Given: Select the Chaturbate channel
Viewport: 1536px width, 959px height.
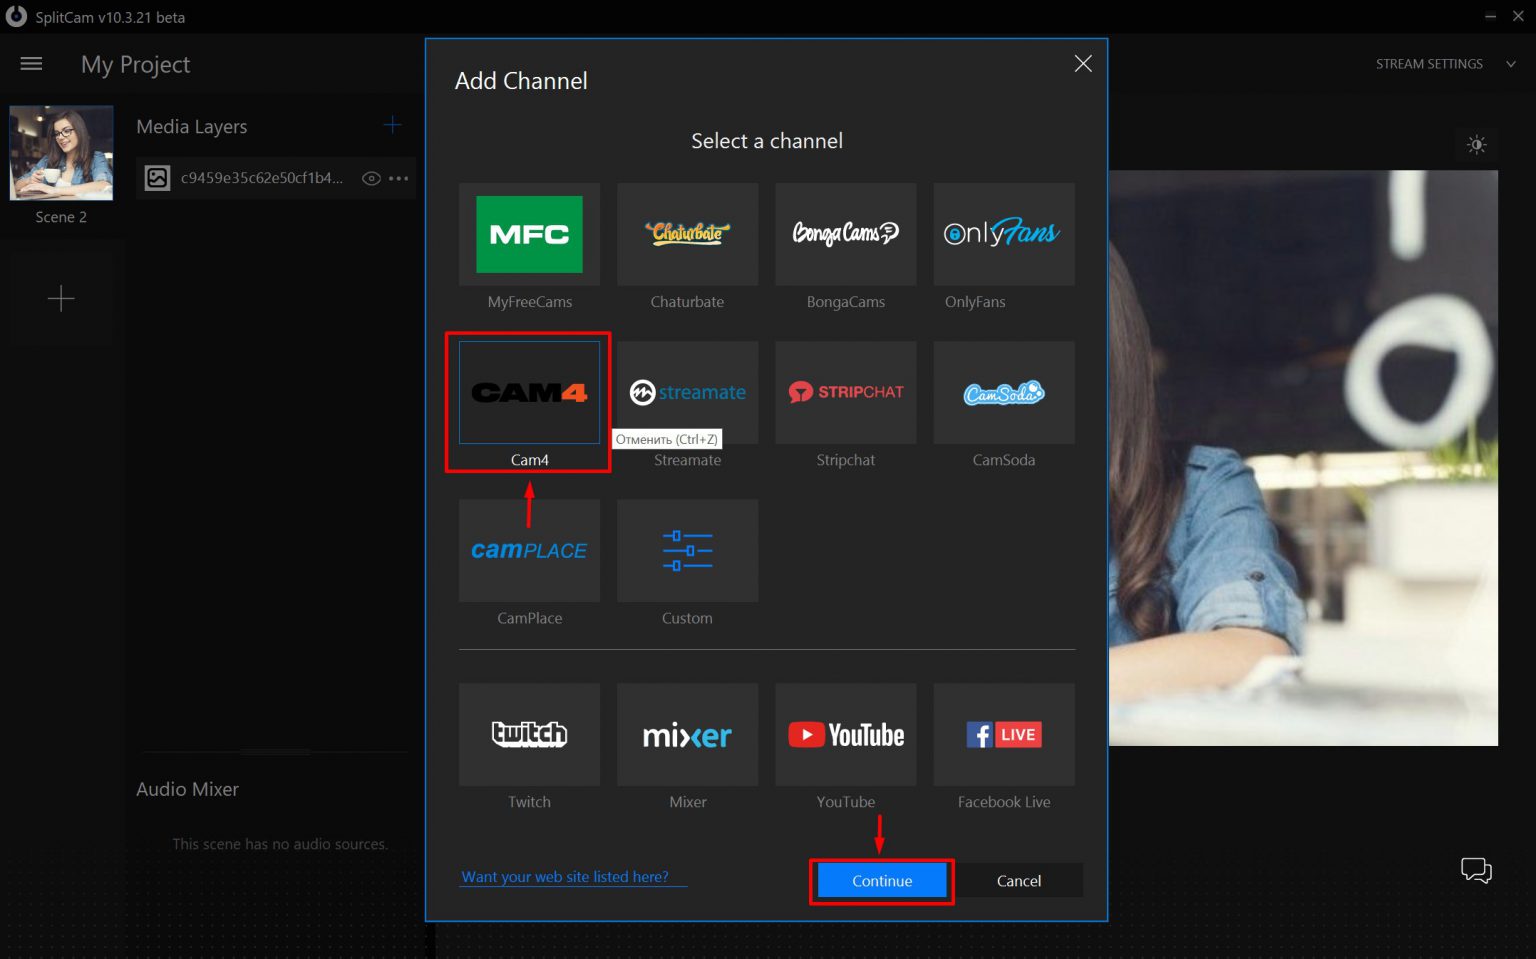Looking at the screenshot, I should click(687, 235).
